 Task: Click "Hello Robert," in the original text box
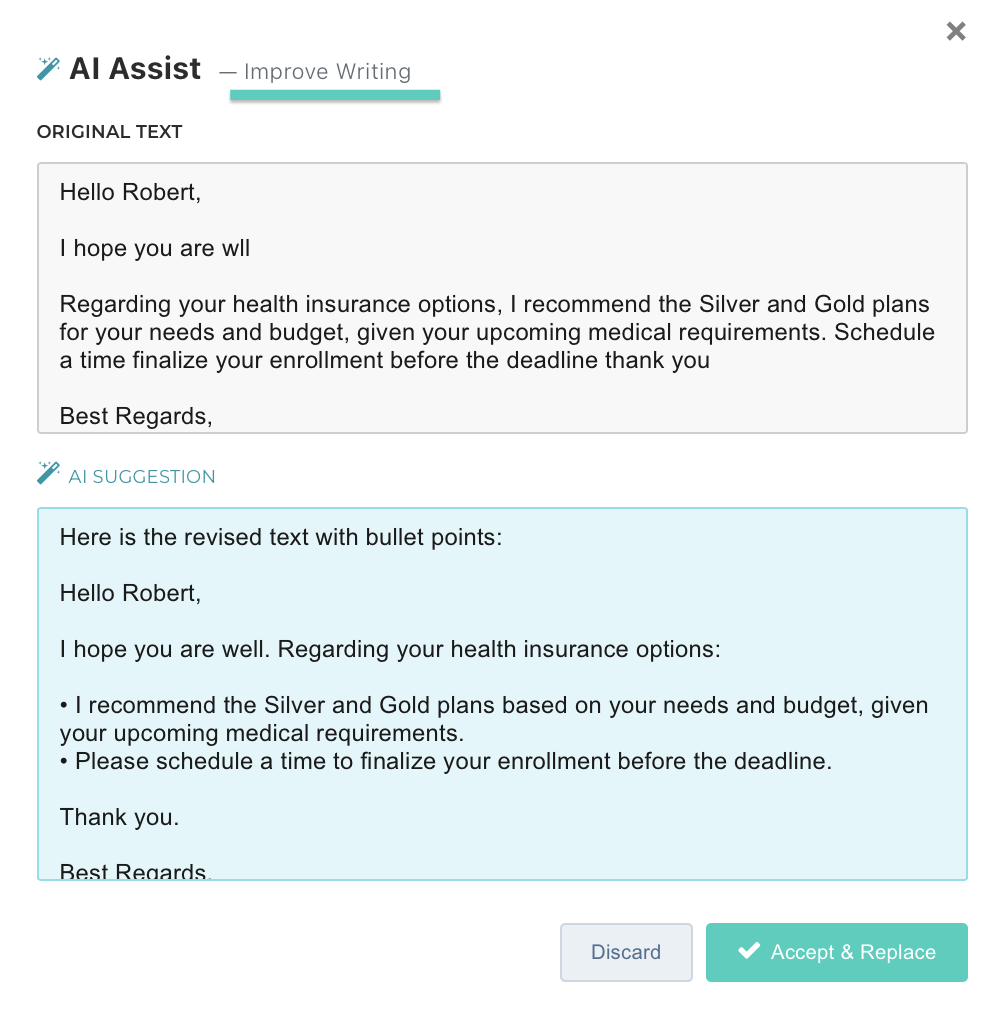point(130,192)
